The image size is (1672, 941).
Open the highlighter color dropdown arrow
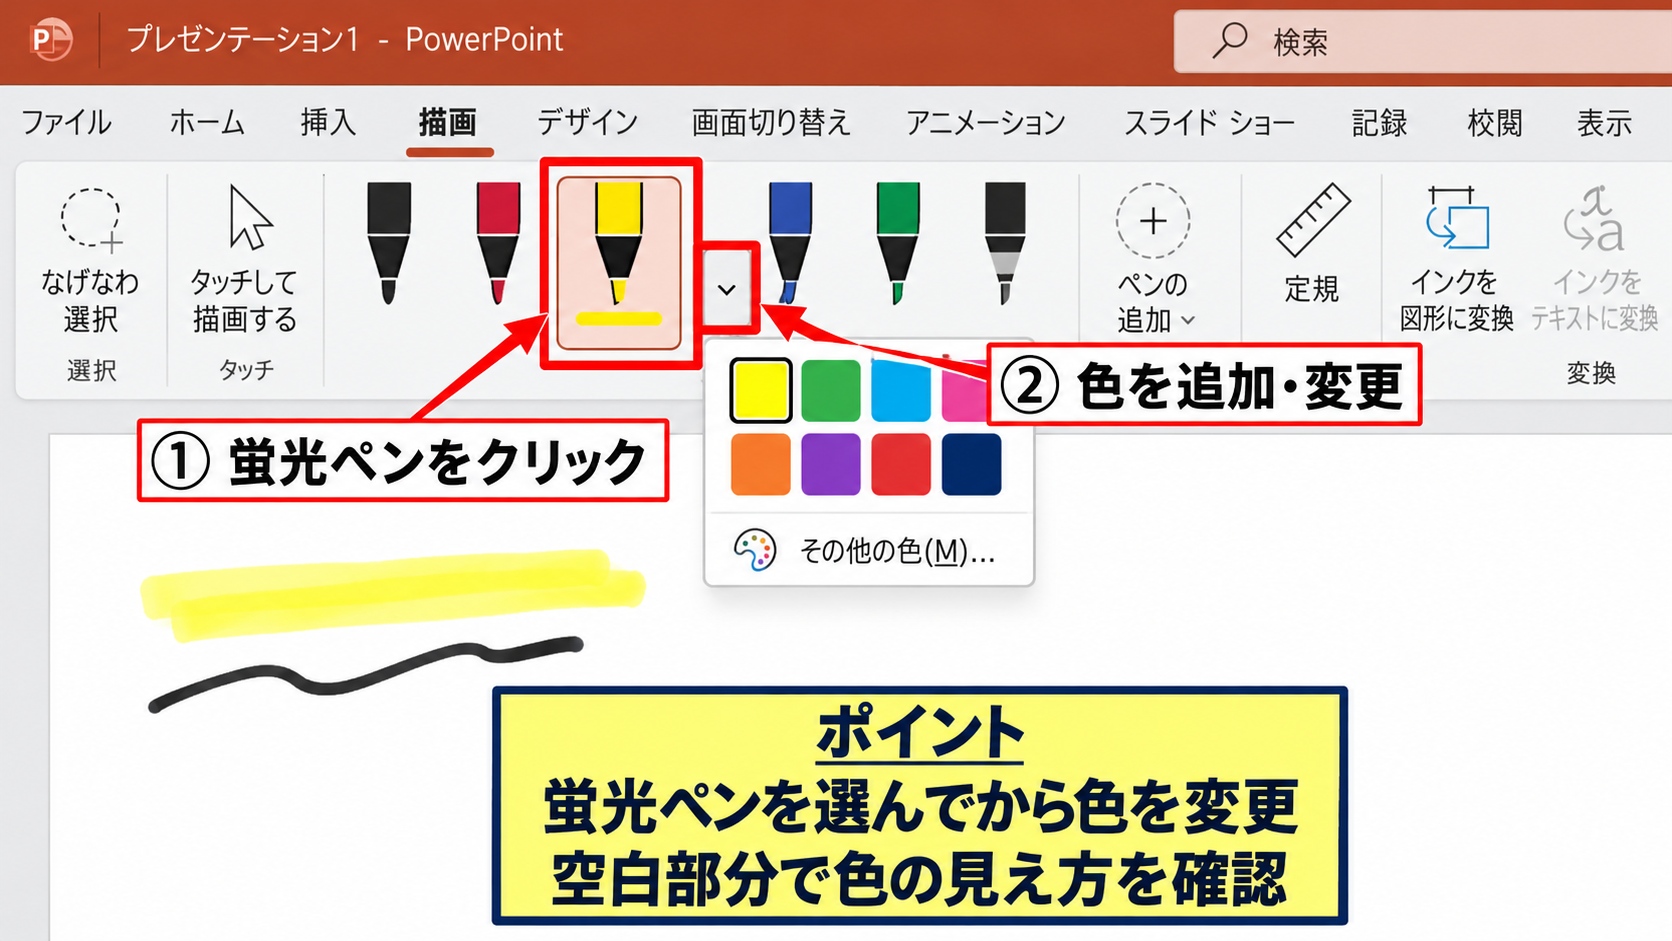[x=727, y=290]
